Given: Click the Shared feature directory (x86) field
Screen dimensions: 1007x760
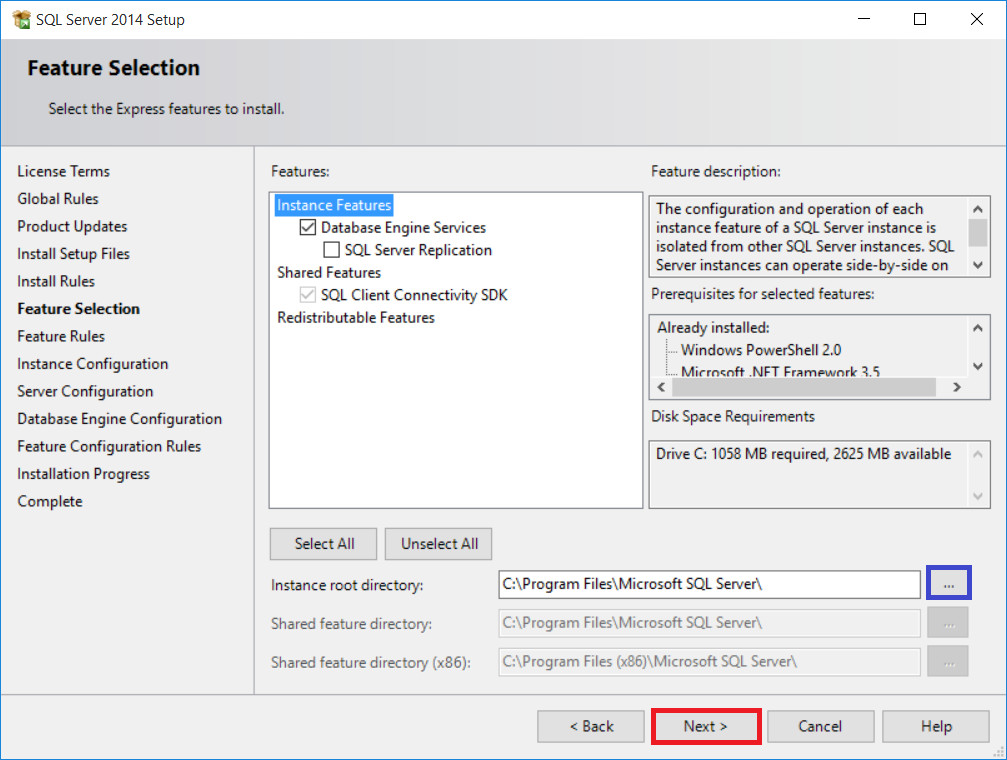Looking at the screenshot, I should pyautogui.click(x=709, y=662).
